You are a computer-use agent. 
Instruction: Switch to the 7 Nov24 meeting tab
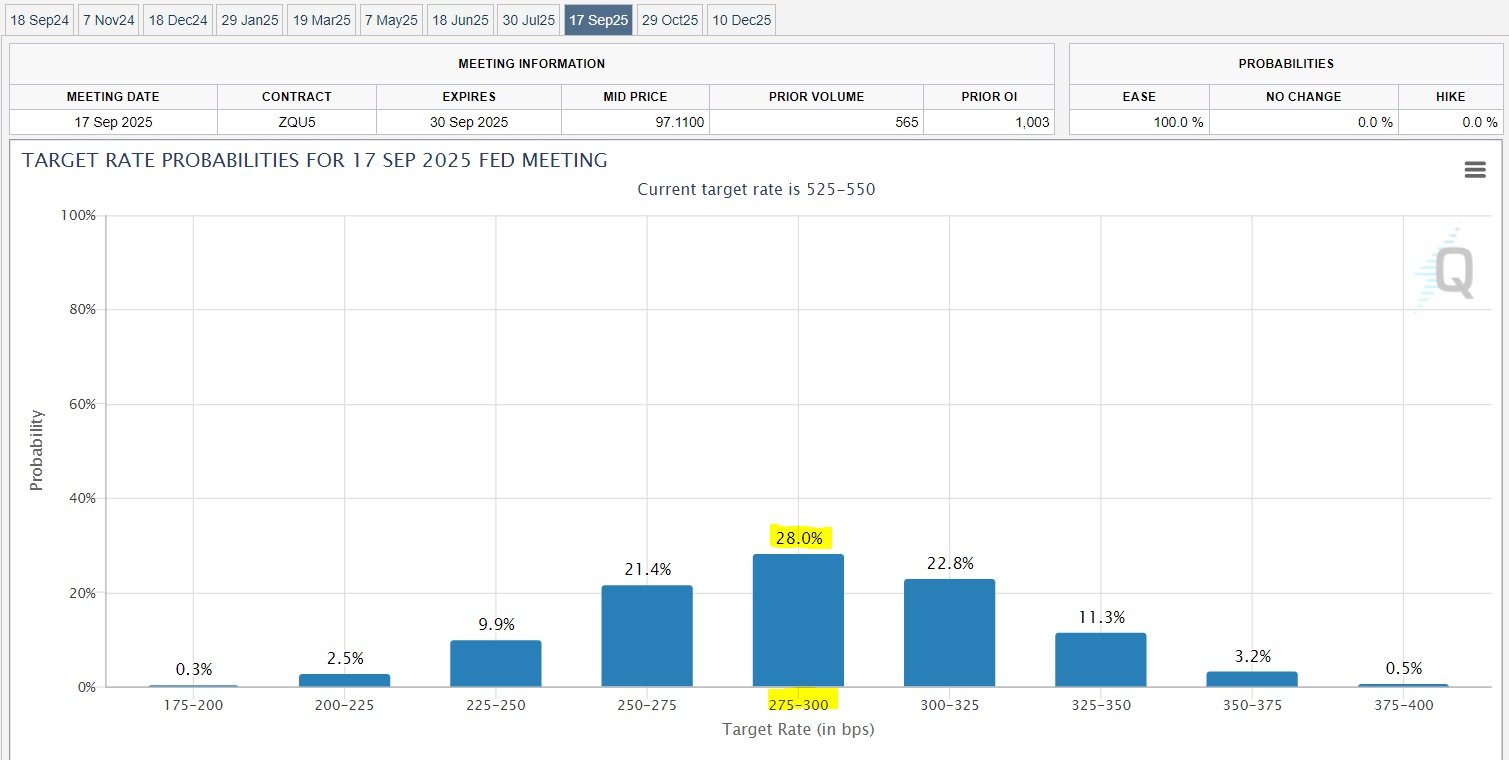tap(108, 20)
